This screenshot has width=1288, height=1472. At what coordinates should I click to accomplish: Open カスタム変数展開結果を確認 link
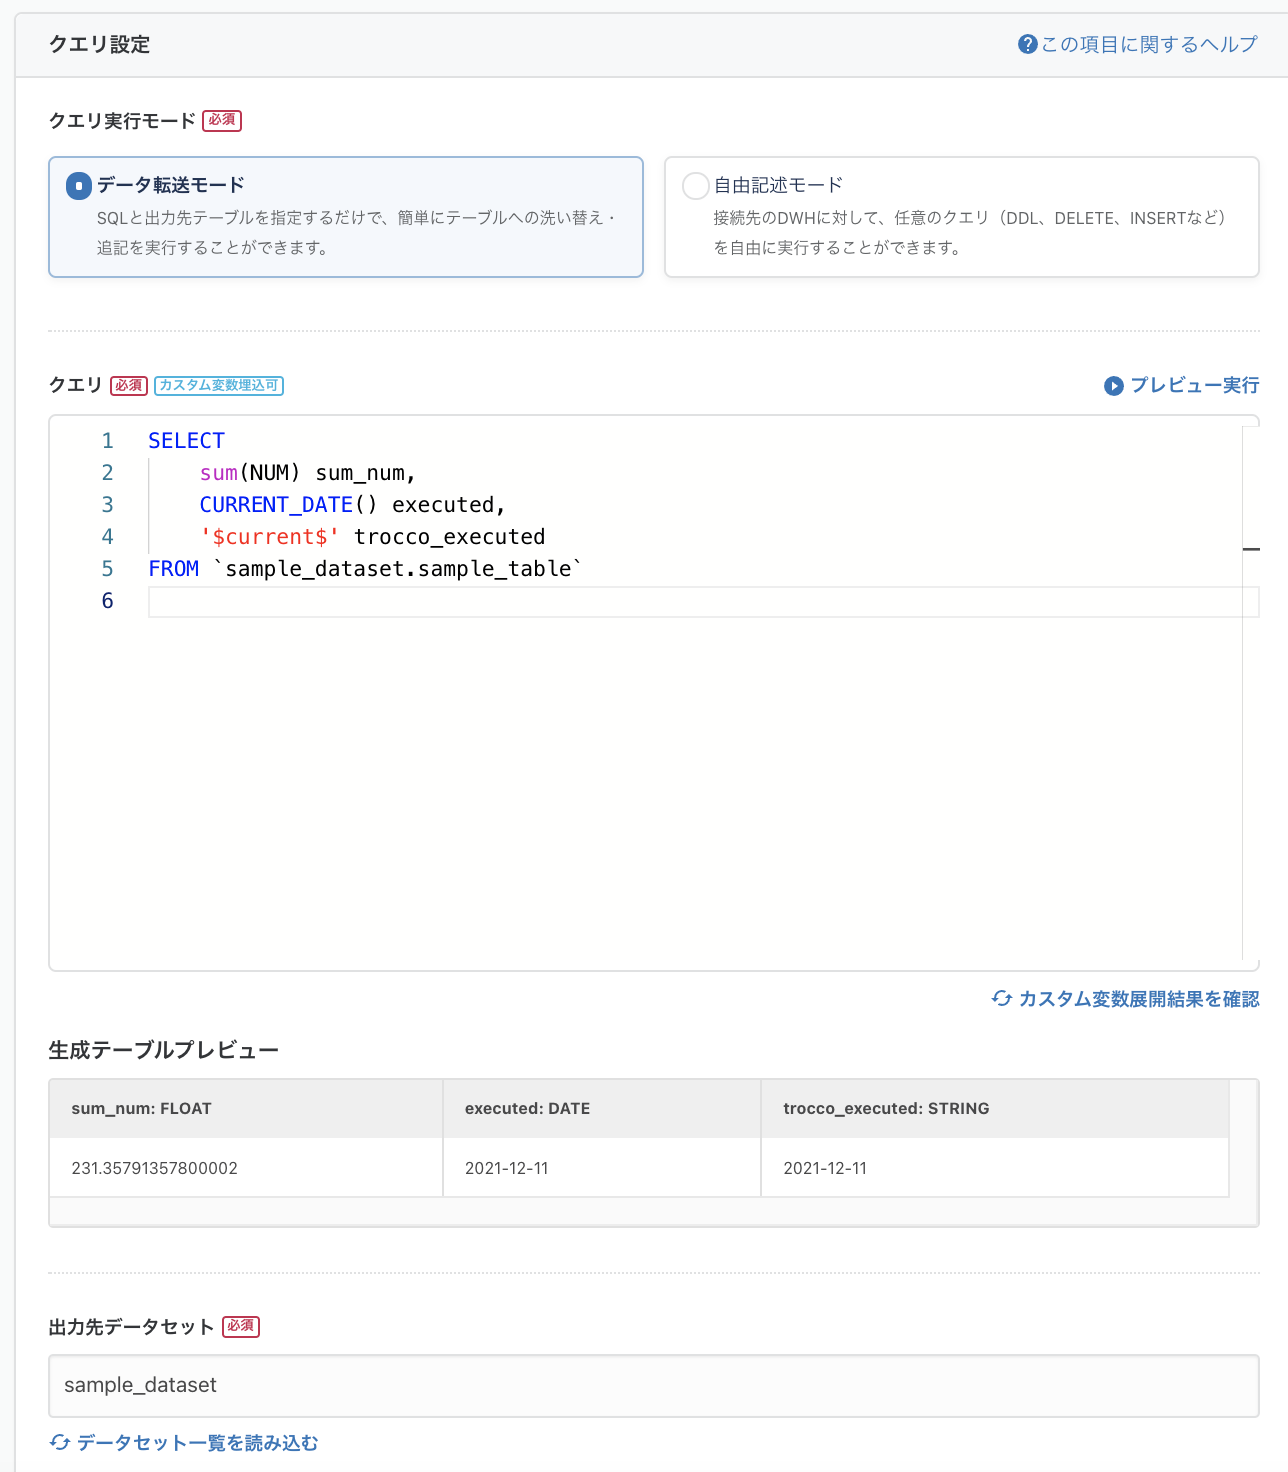point(1138,999)
